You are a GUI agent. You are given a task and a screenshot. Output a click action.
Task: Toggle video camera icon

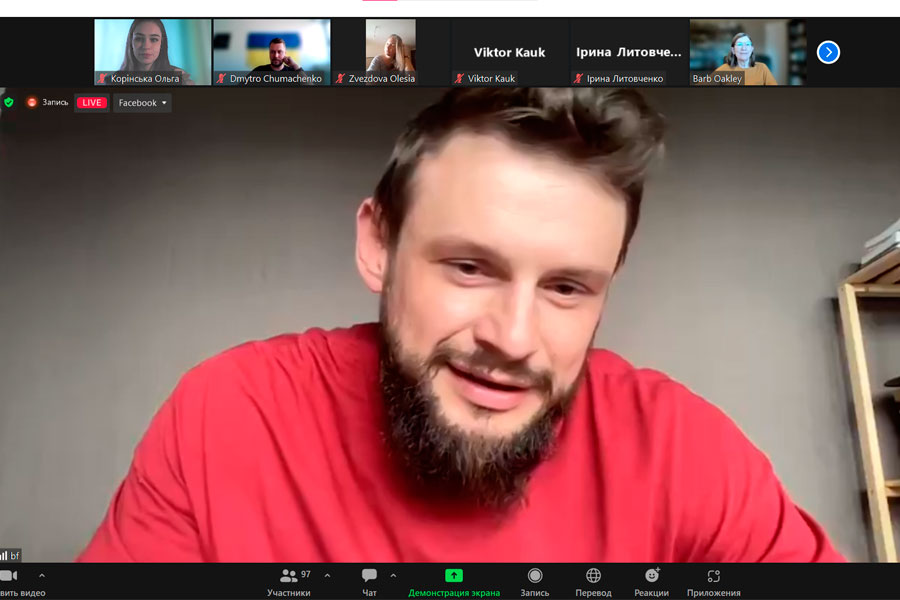[x=9, y=575]
